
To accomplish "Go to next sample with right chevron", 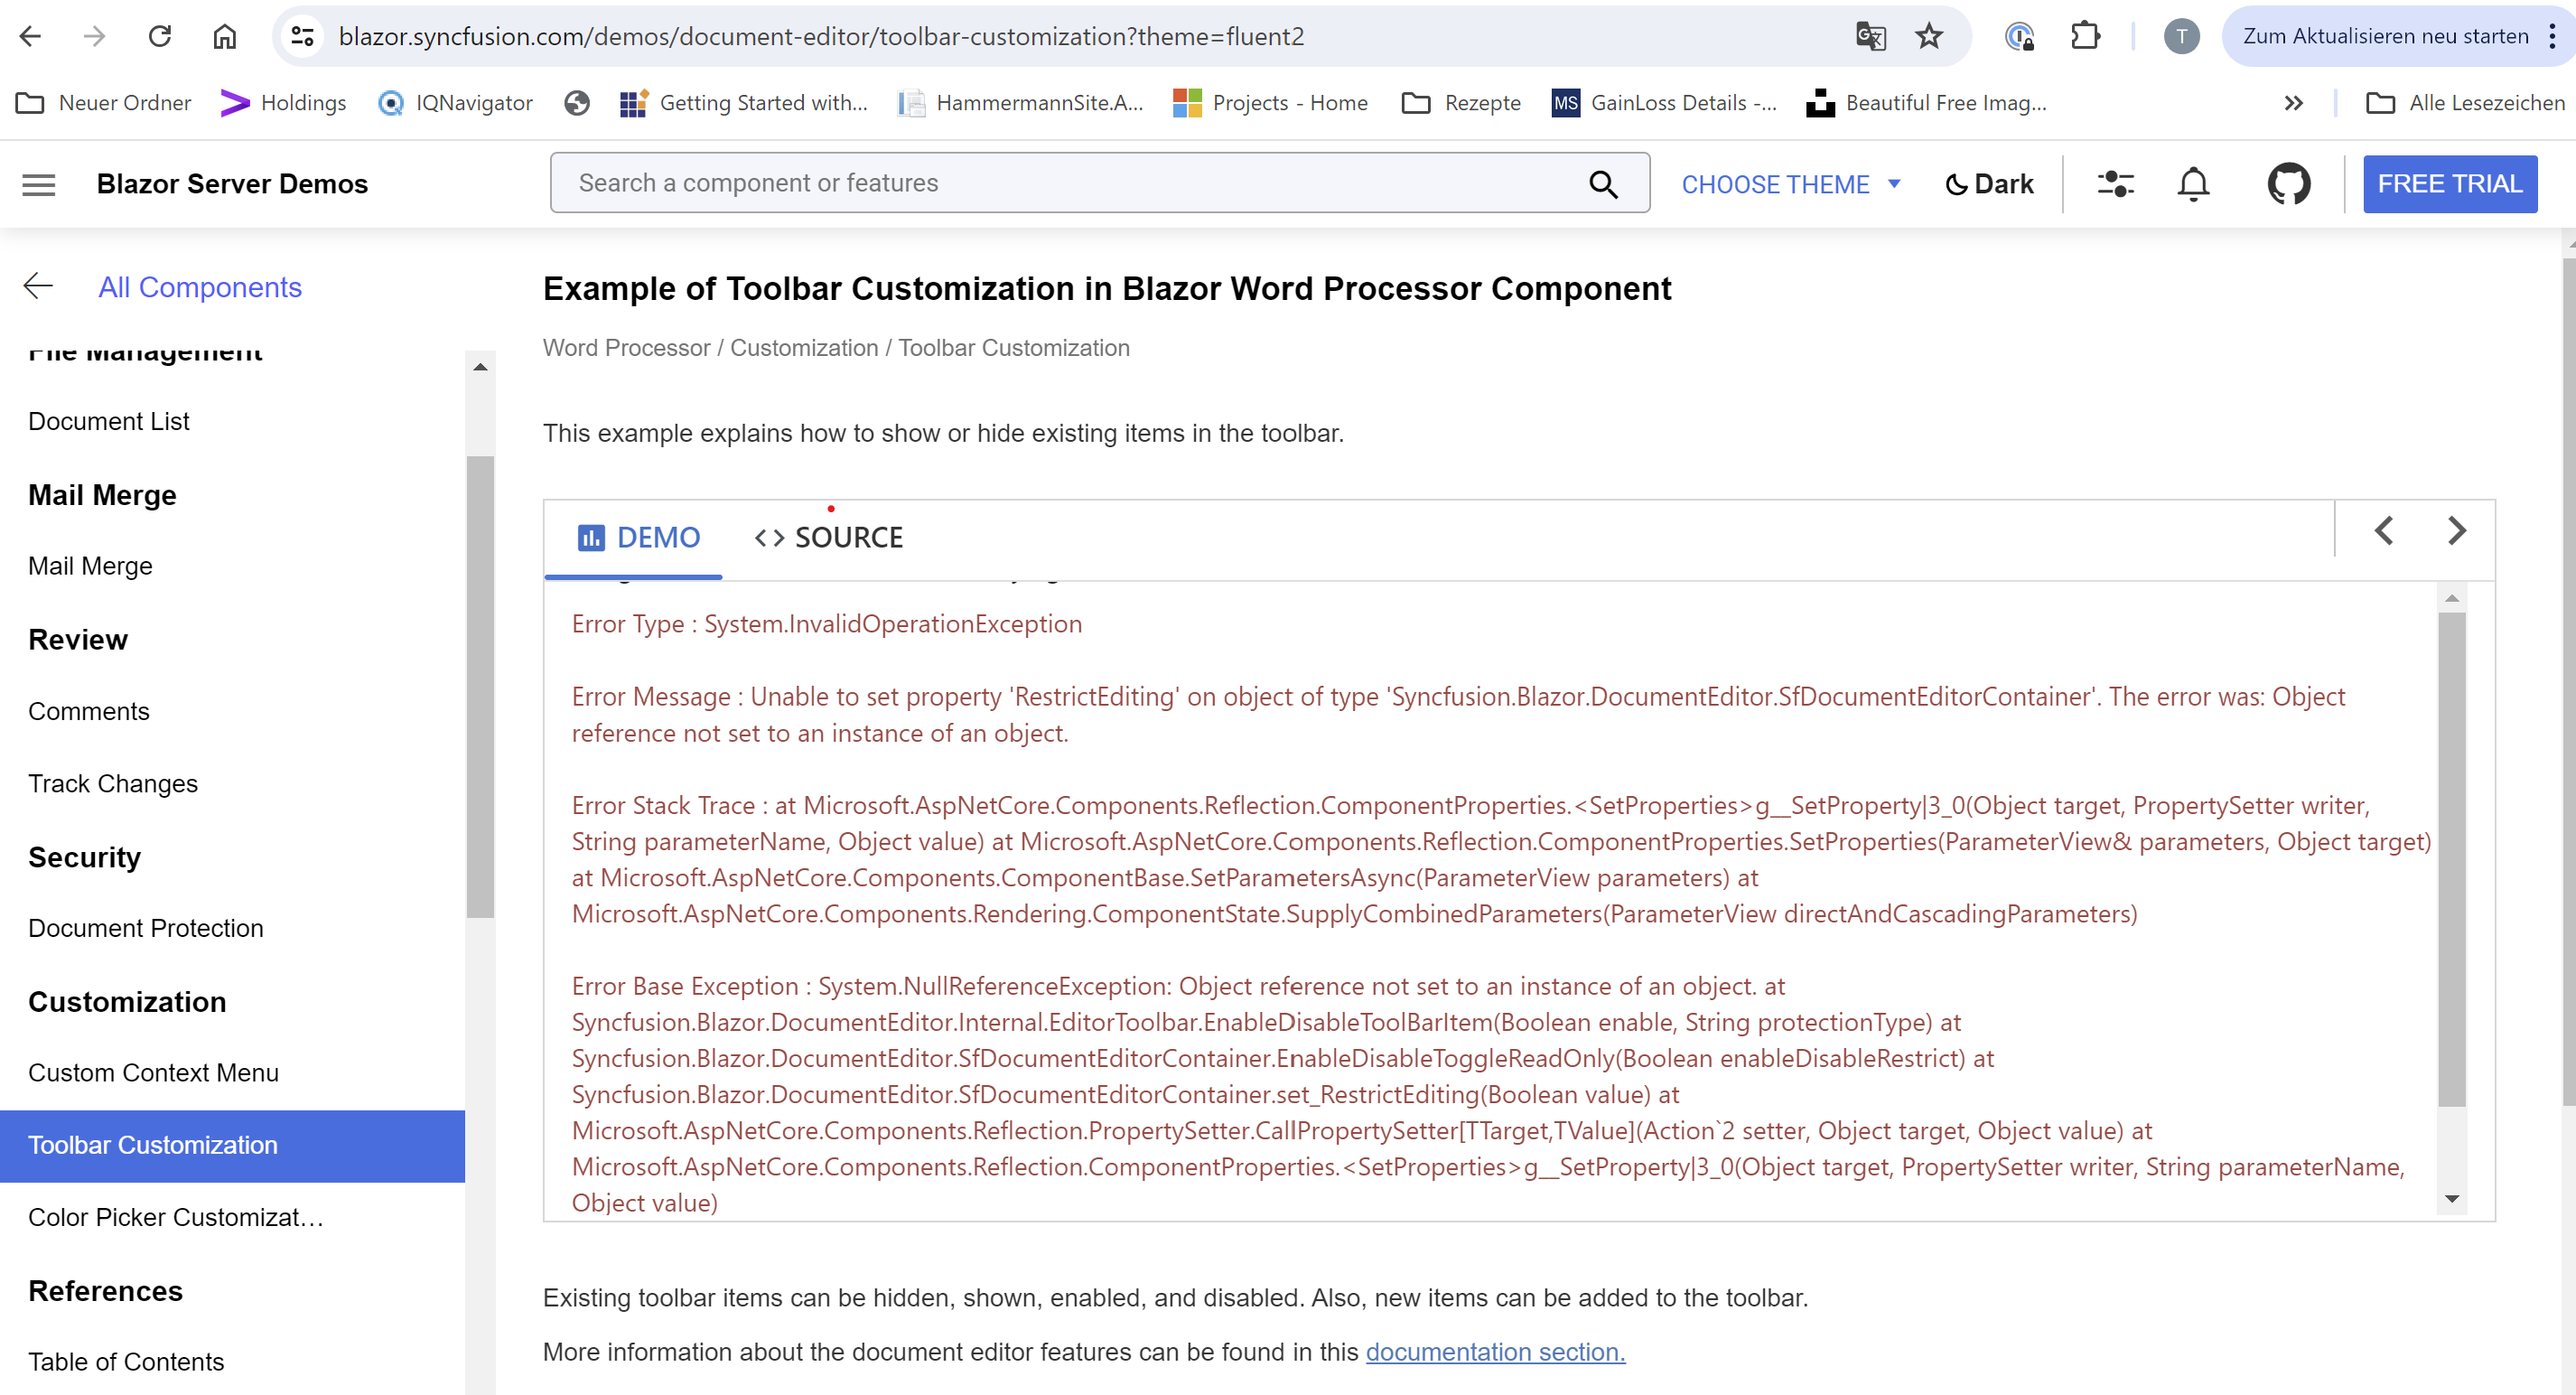I will pyautogui.click(x=2456, y=531).
